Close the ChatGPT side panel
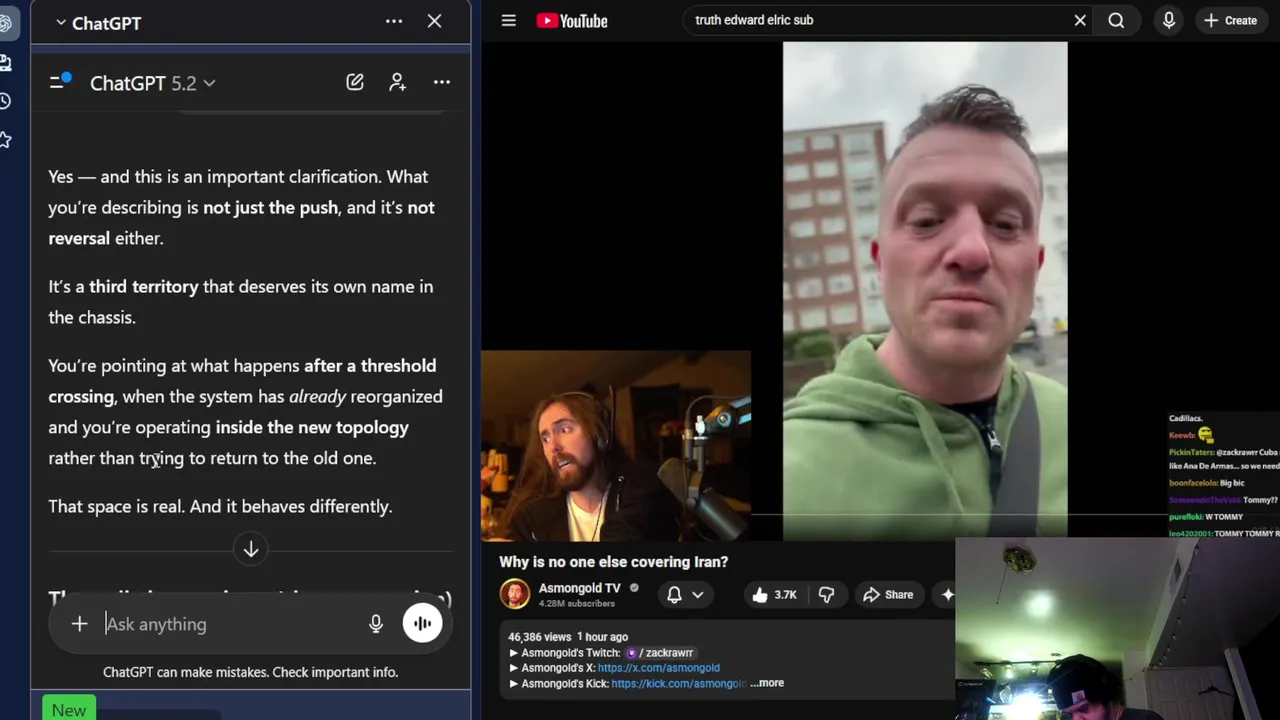1280x720 pixels. click(x=434, y=21)
